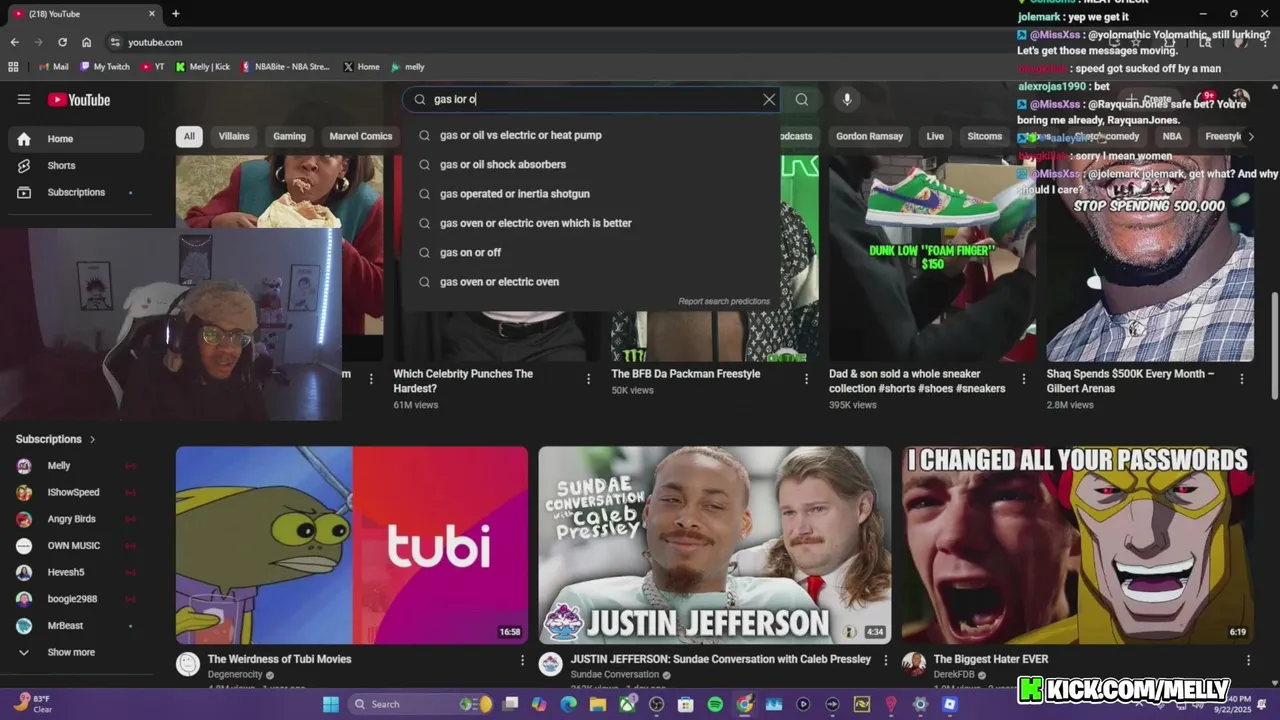Open Chrome from the taskbar
1280x720 pixels.
pyautogui.click(x=744, y=704)
